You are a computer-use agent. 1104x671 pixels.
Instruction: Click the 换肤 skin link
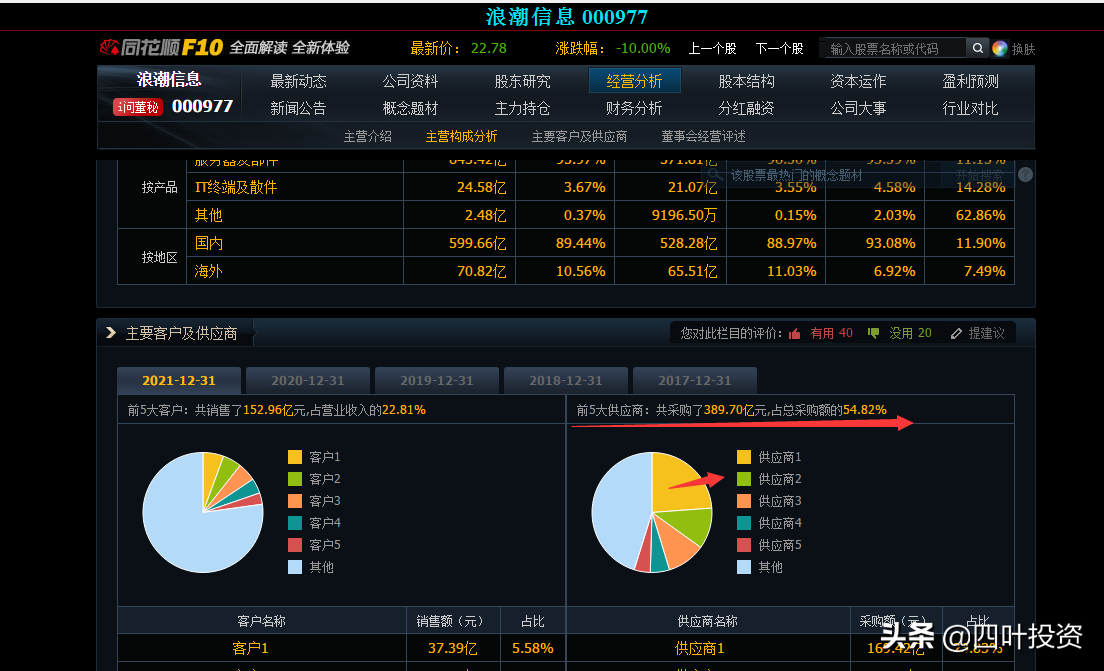(1023, 49)
